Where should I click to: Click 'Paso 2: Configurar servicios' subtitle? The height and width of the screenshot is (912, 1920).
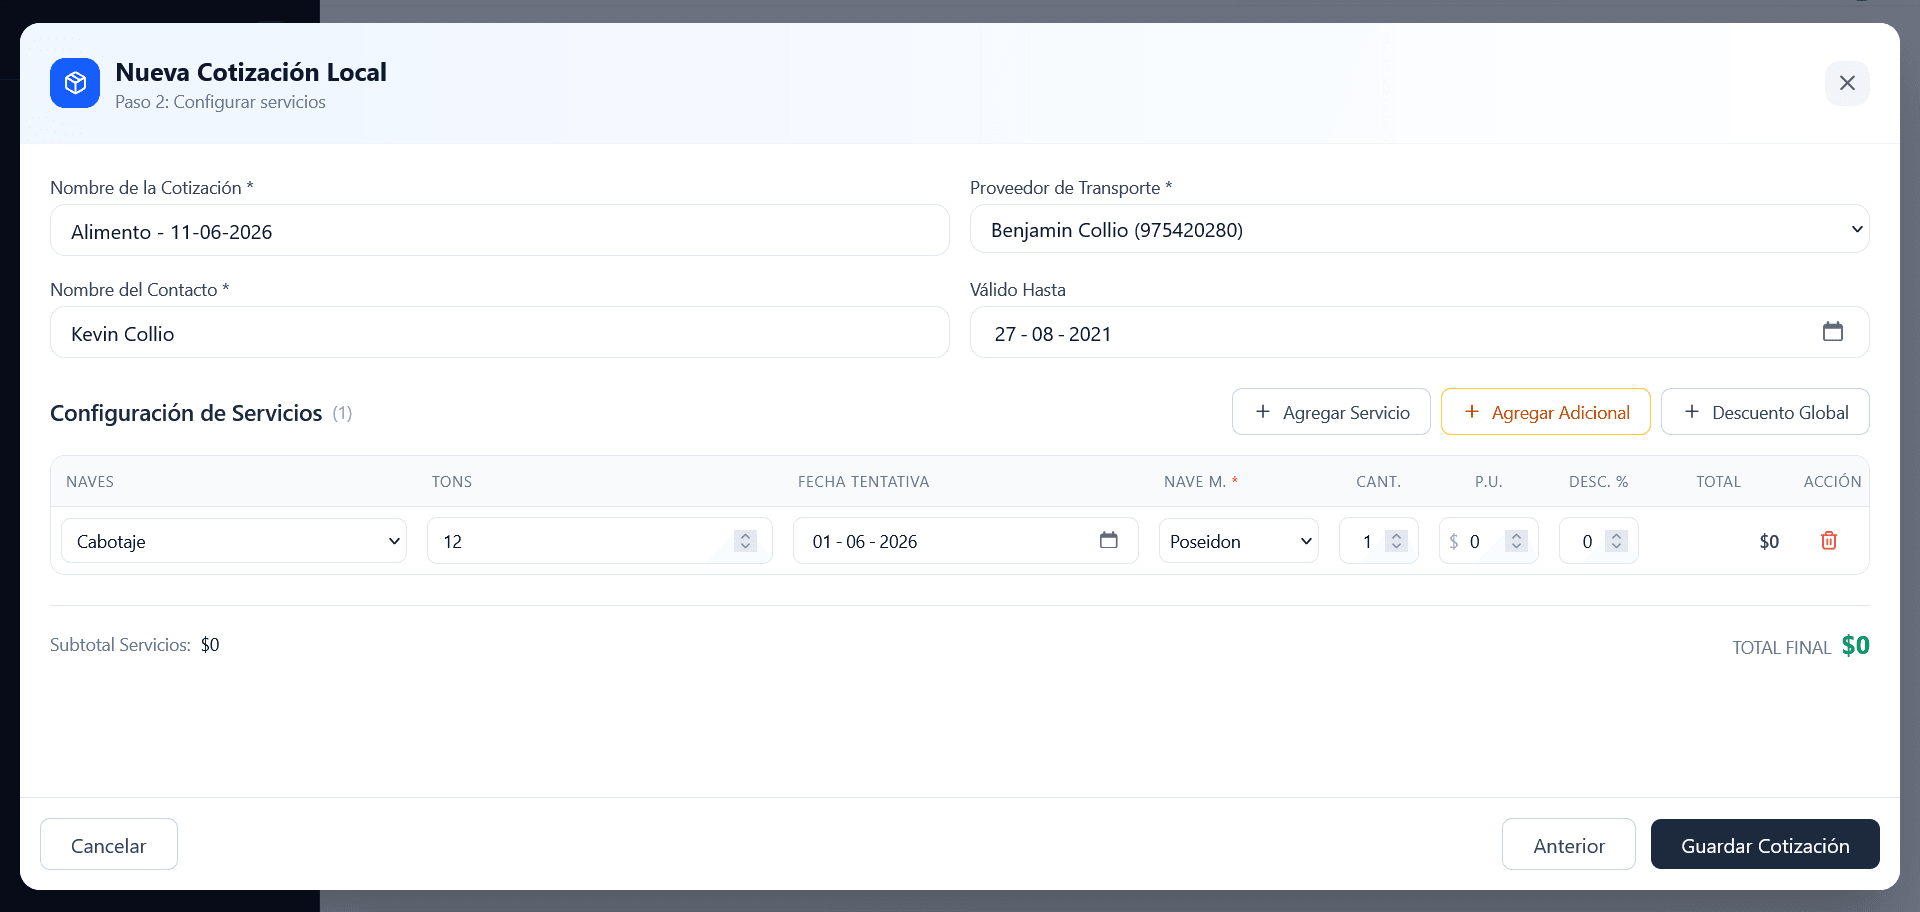(x=220, y=102)
